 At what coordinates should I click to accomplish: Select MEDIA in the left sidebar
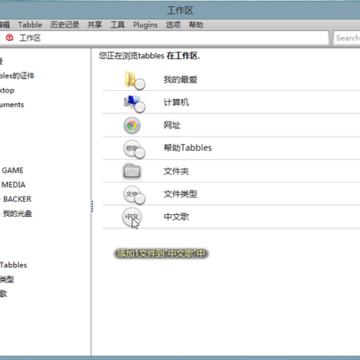point(13,185)
